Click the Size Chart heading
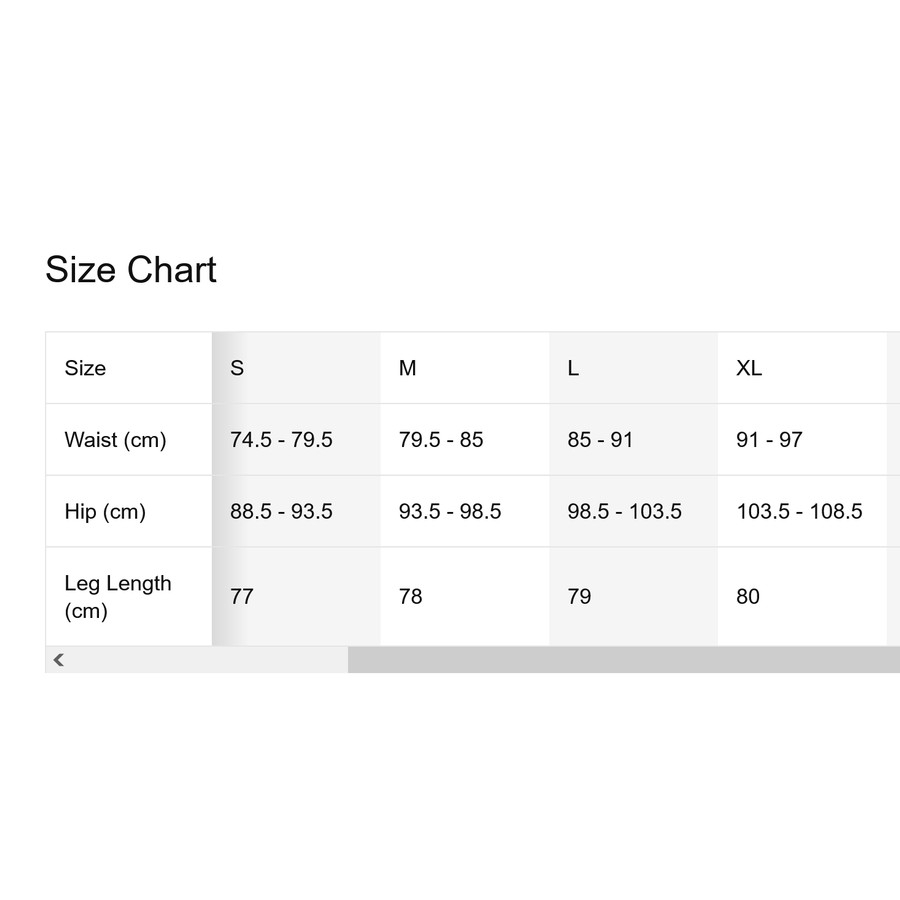This screenshot has height=900, width=900. 131,270
